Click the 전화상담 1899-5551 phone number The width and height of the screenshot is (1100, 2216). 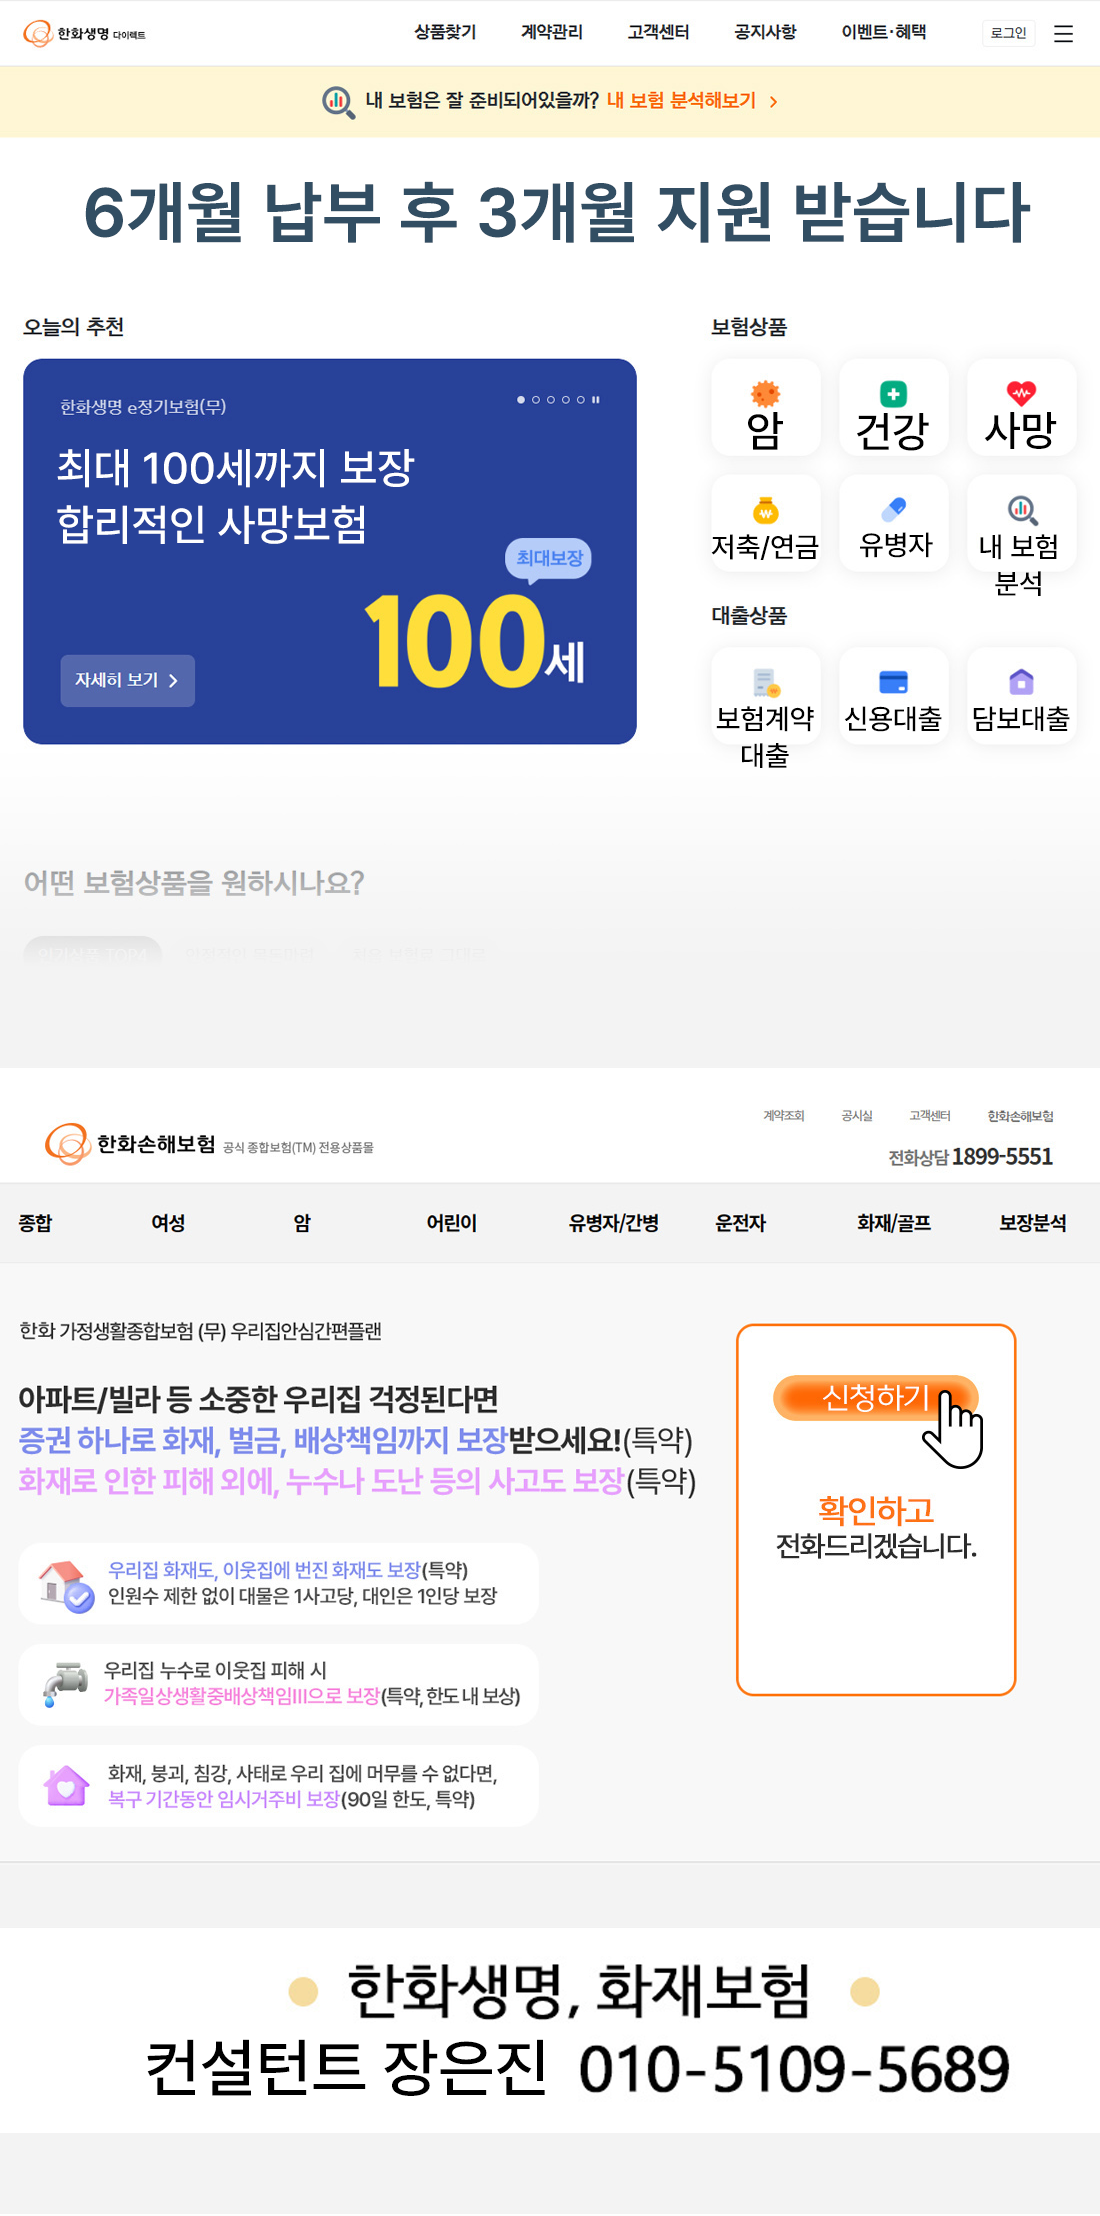click(x=970, y=1157)
